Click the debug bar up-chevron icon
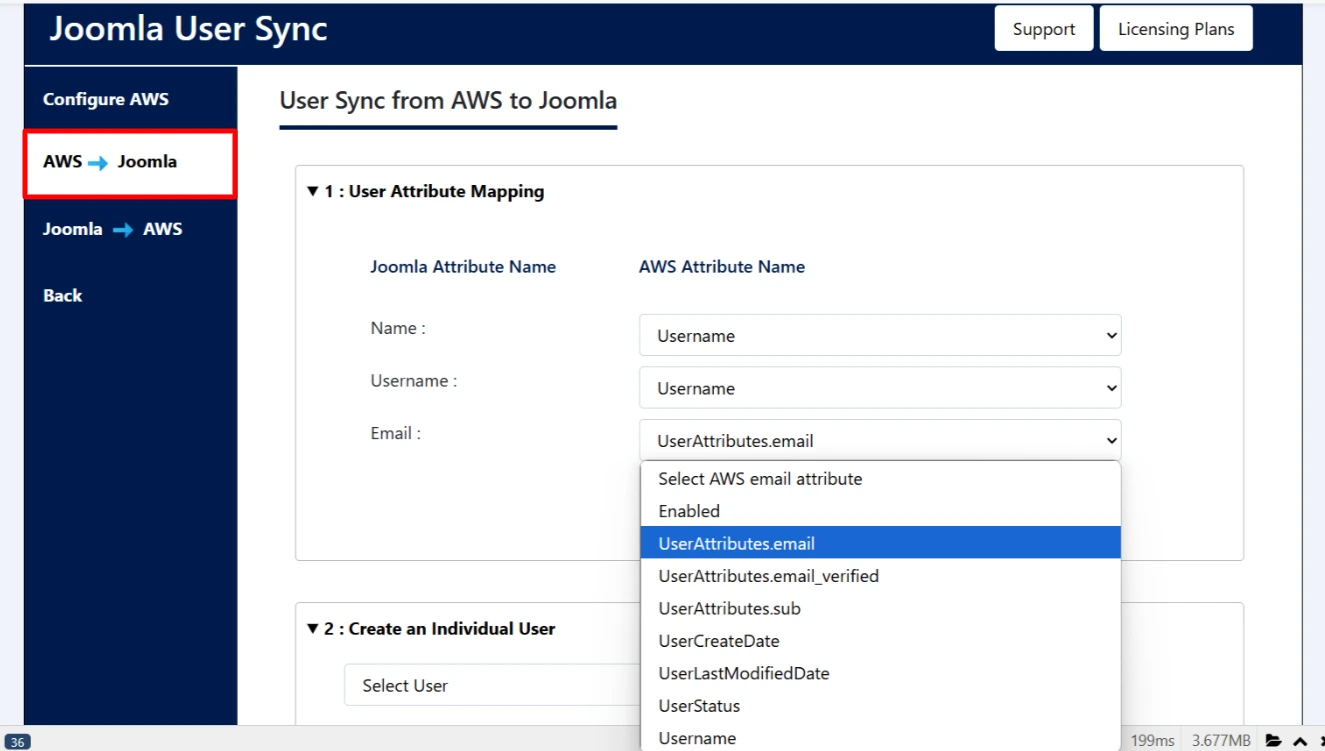1325x751 pixels. pyautogui.click(x=1300, y=741)
